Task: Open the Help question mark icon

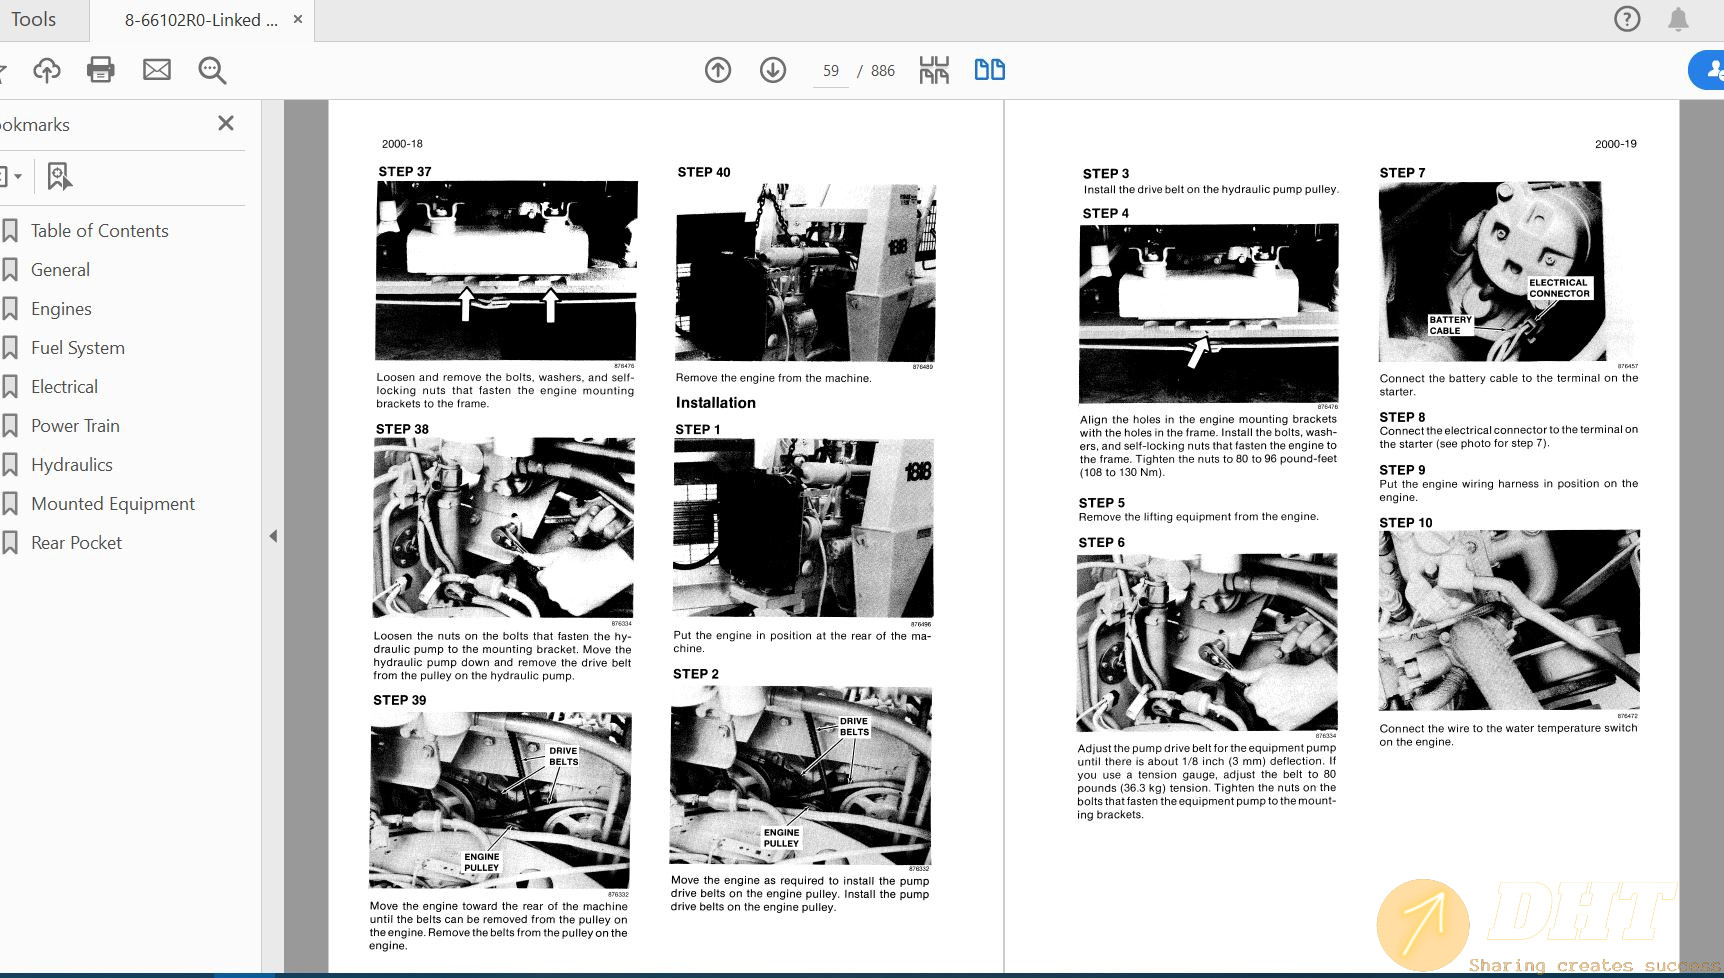Action: (1627, 19)
